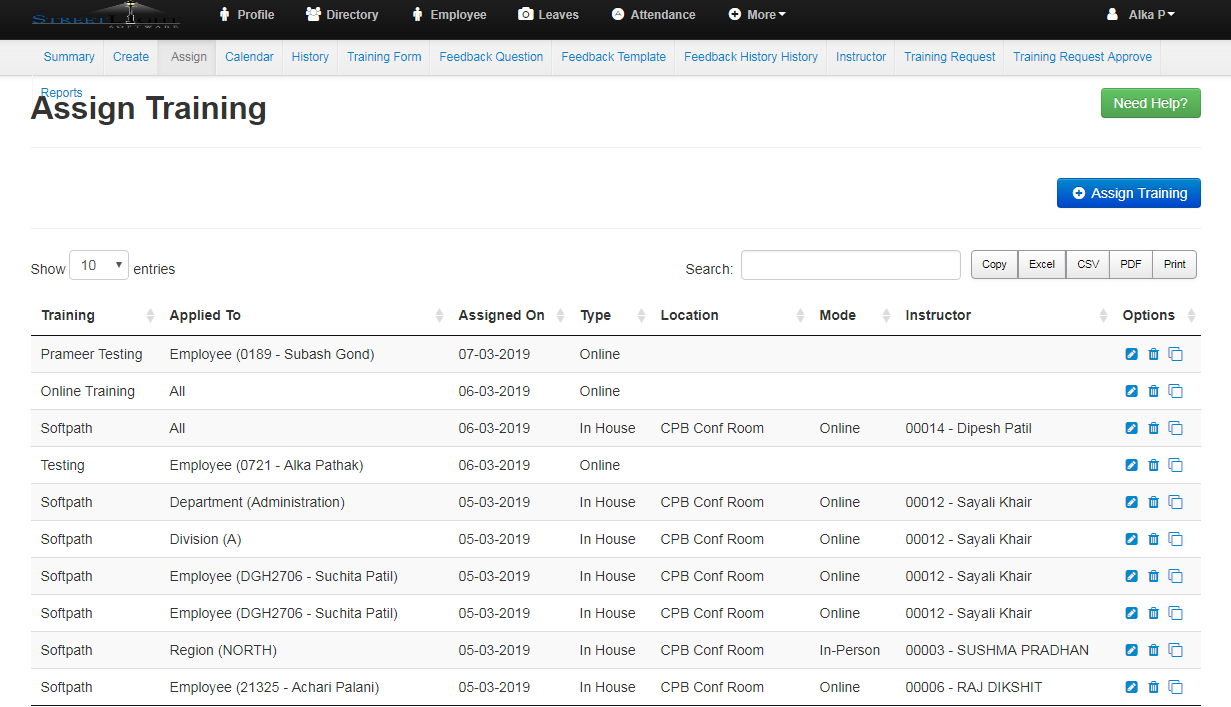
Task: Open the Leaves menu item
Action: coord(548,15)
